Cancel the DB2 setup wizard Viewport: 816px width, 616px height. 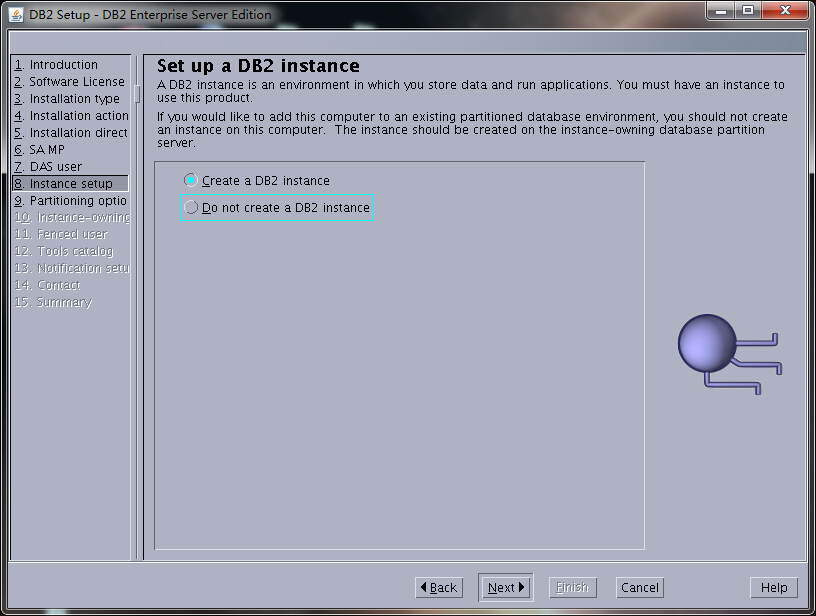pos(640,587)
